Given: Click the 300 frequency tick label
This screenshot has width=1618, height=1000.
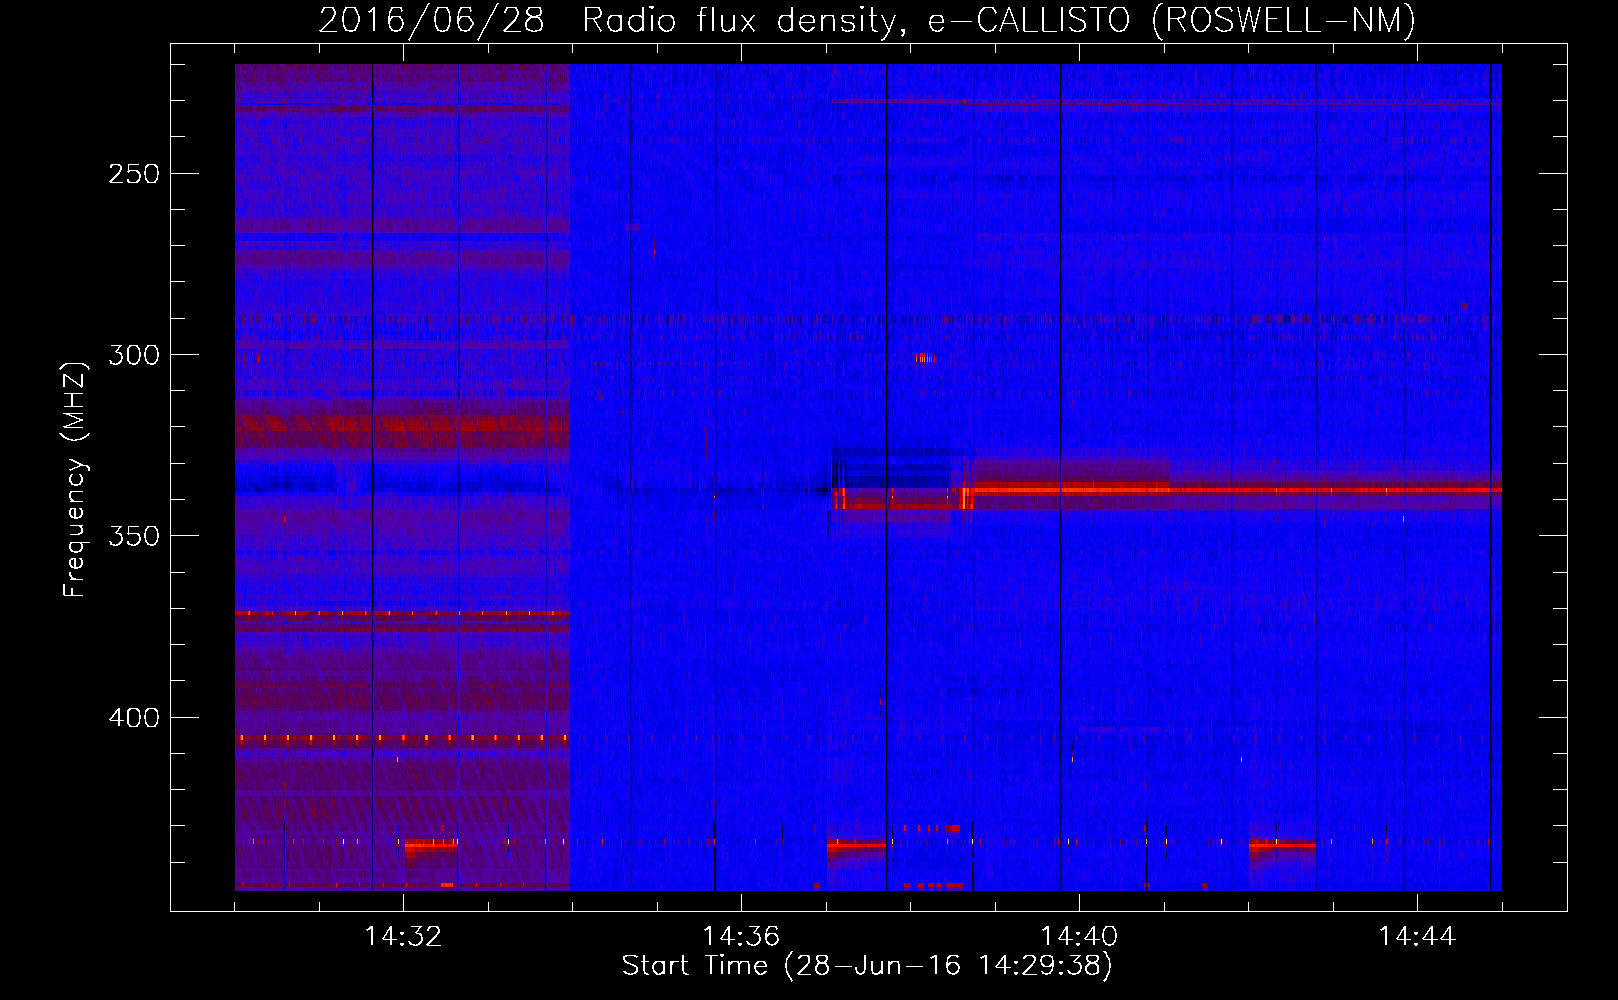Looking at the screenshot, I should point(134,355).
